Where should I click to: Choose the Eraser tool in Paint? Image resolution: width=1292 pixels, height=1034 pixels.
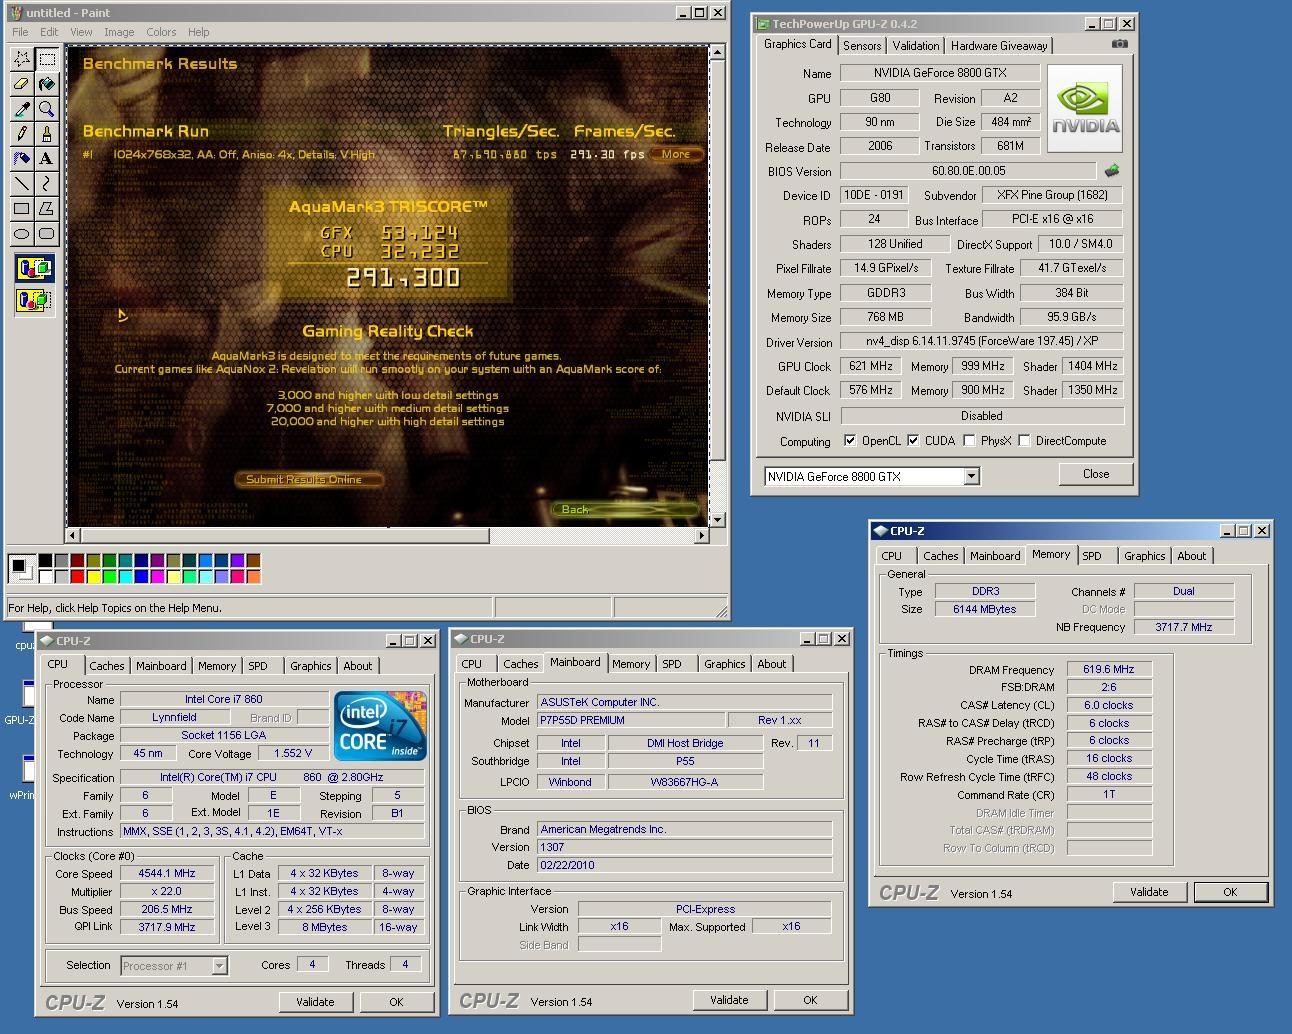(21, 84)
